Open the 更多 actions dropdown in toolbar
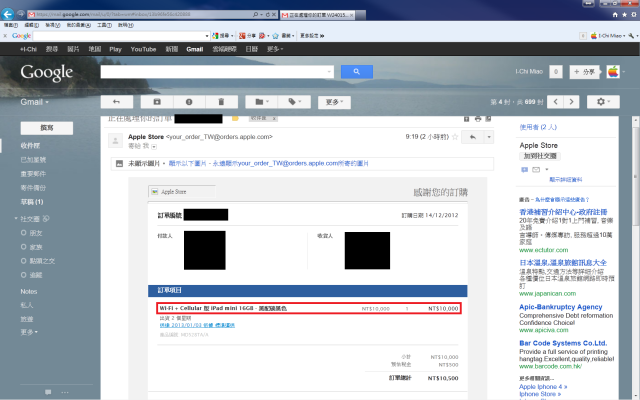640x400 pixels. [334, 102]
